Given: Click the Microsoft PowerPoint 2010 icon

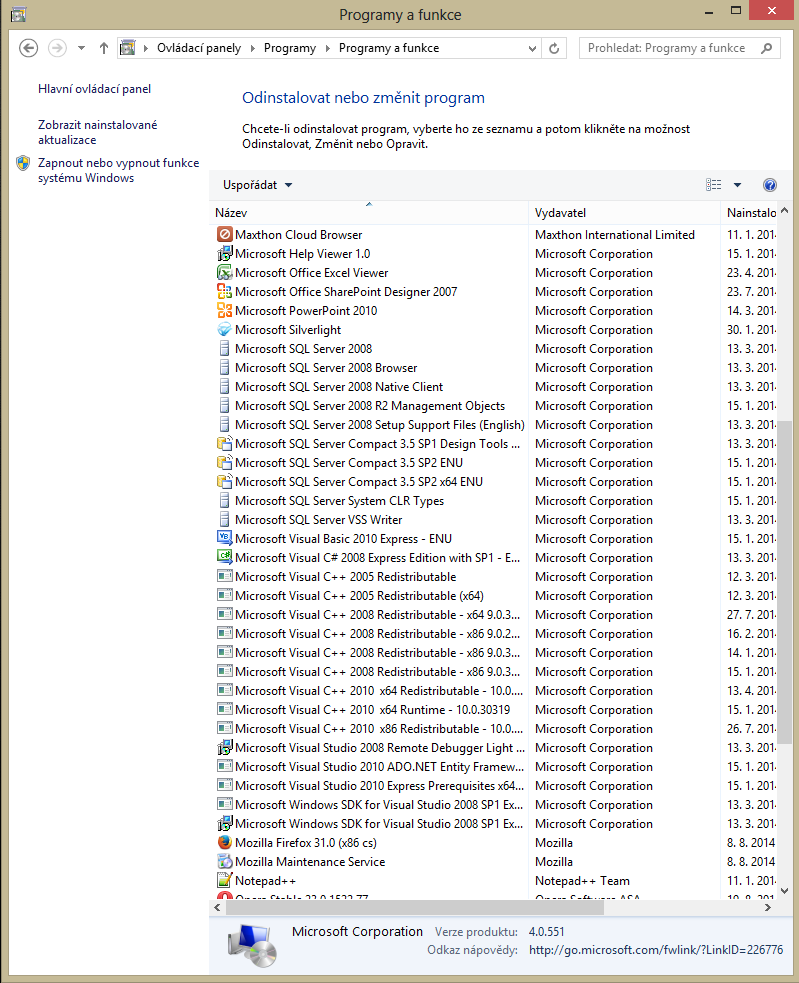Looking at the screenshot, I should [x=224, y=310].
